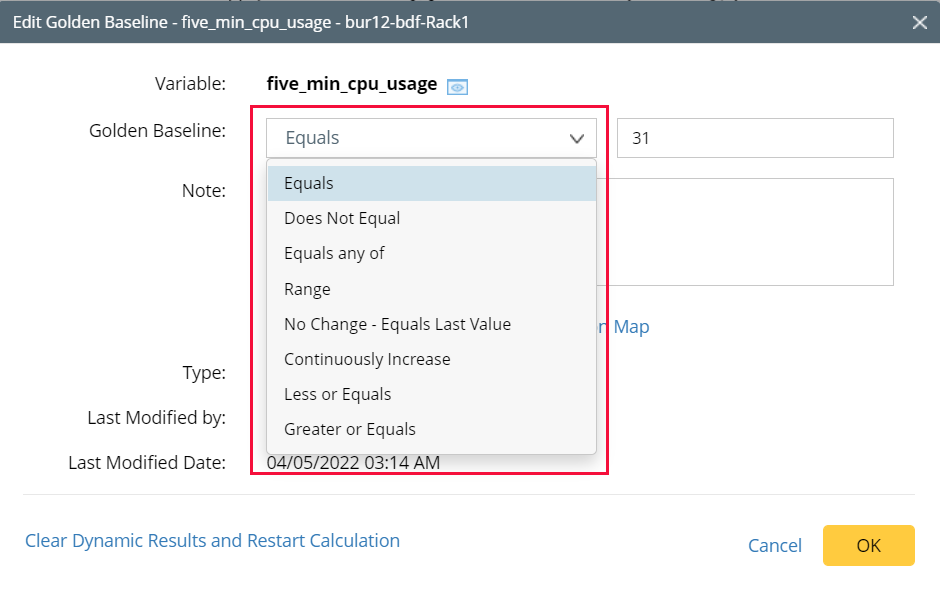Click the variable name five_min_cpu_usage
Viewport: 940px width, 589px height.
pos(349,84)
